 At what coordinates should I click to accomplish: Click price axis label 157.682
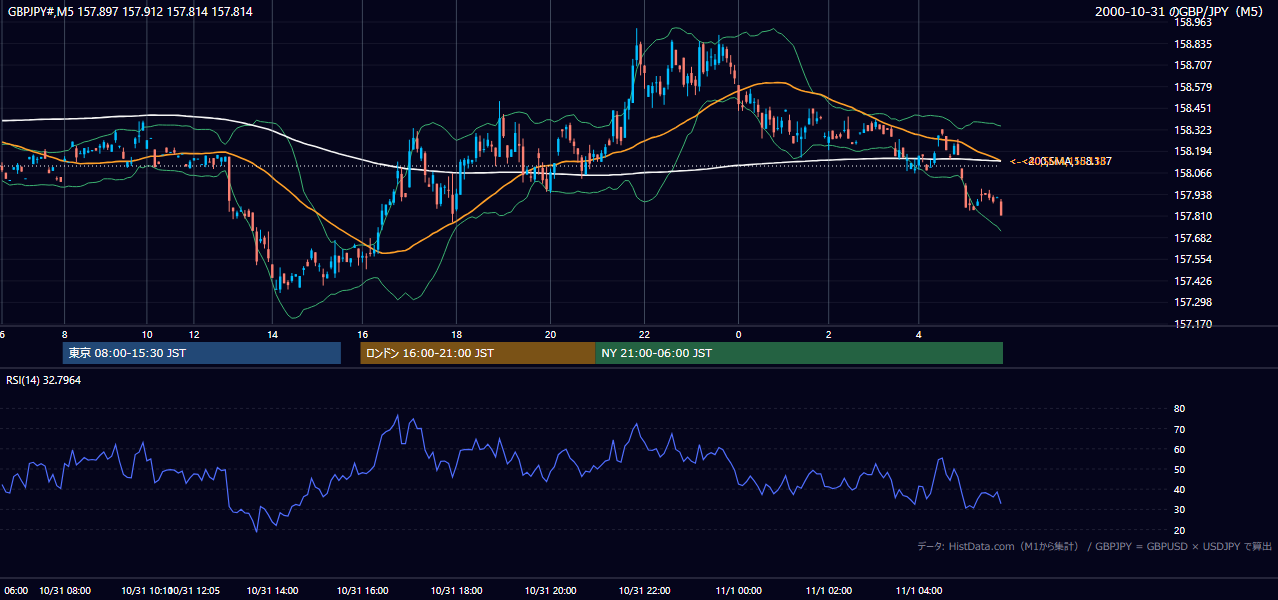[x=1193, y=238]
